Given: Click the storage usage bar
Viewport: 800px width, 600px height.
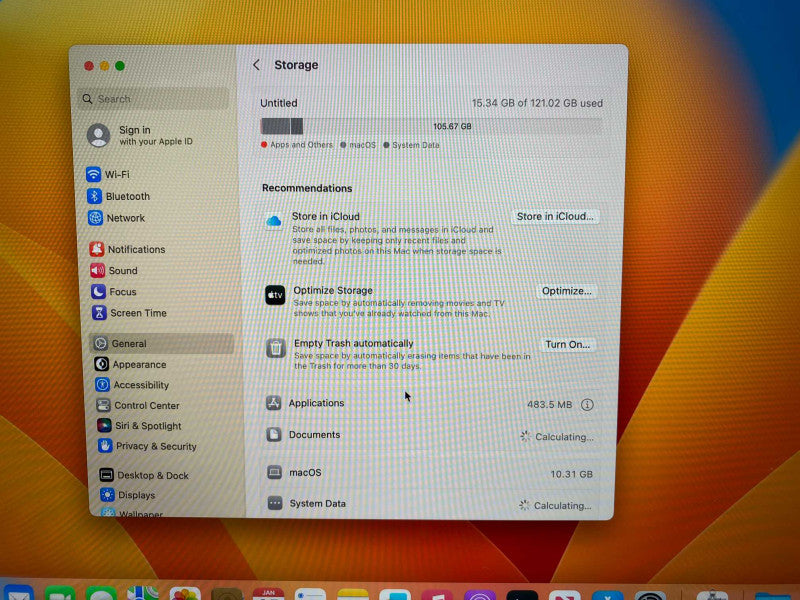Looking at the screenshot, I should [x=431, y=127].
